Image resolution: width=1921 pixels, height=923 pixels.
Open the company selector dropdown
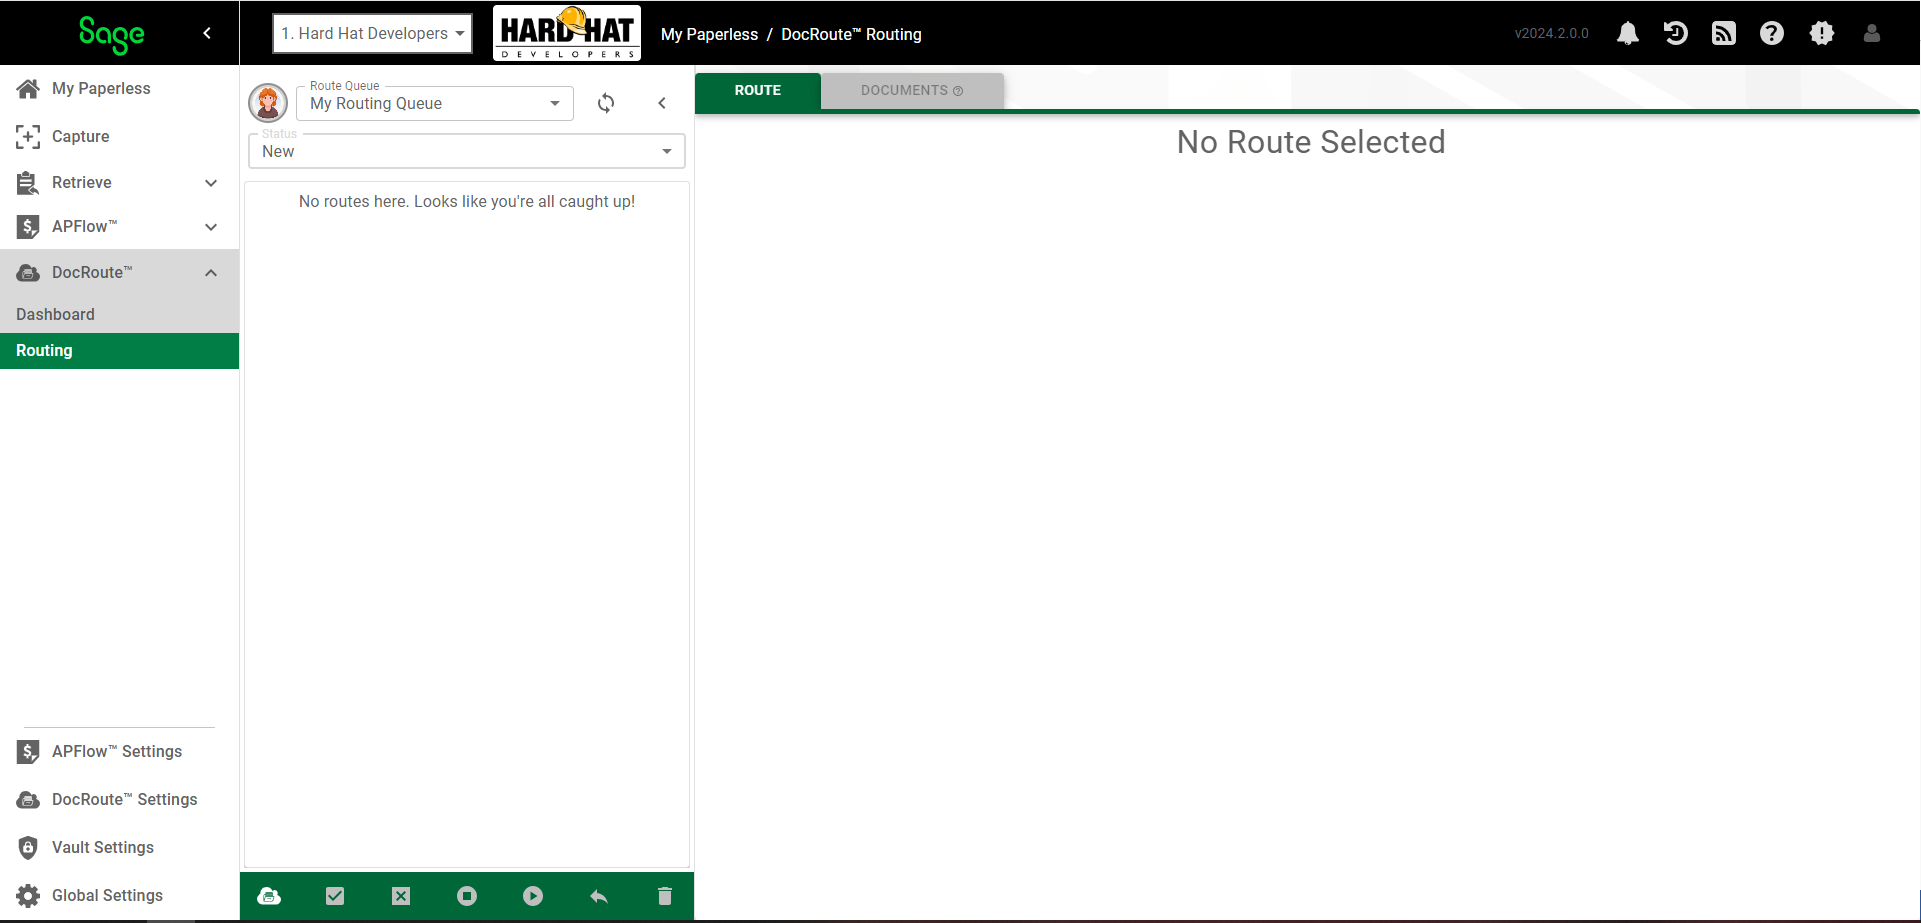(372, 33)
